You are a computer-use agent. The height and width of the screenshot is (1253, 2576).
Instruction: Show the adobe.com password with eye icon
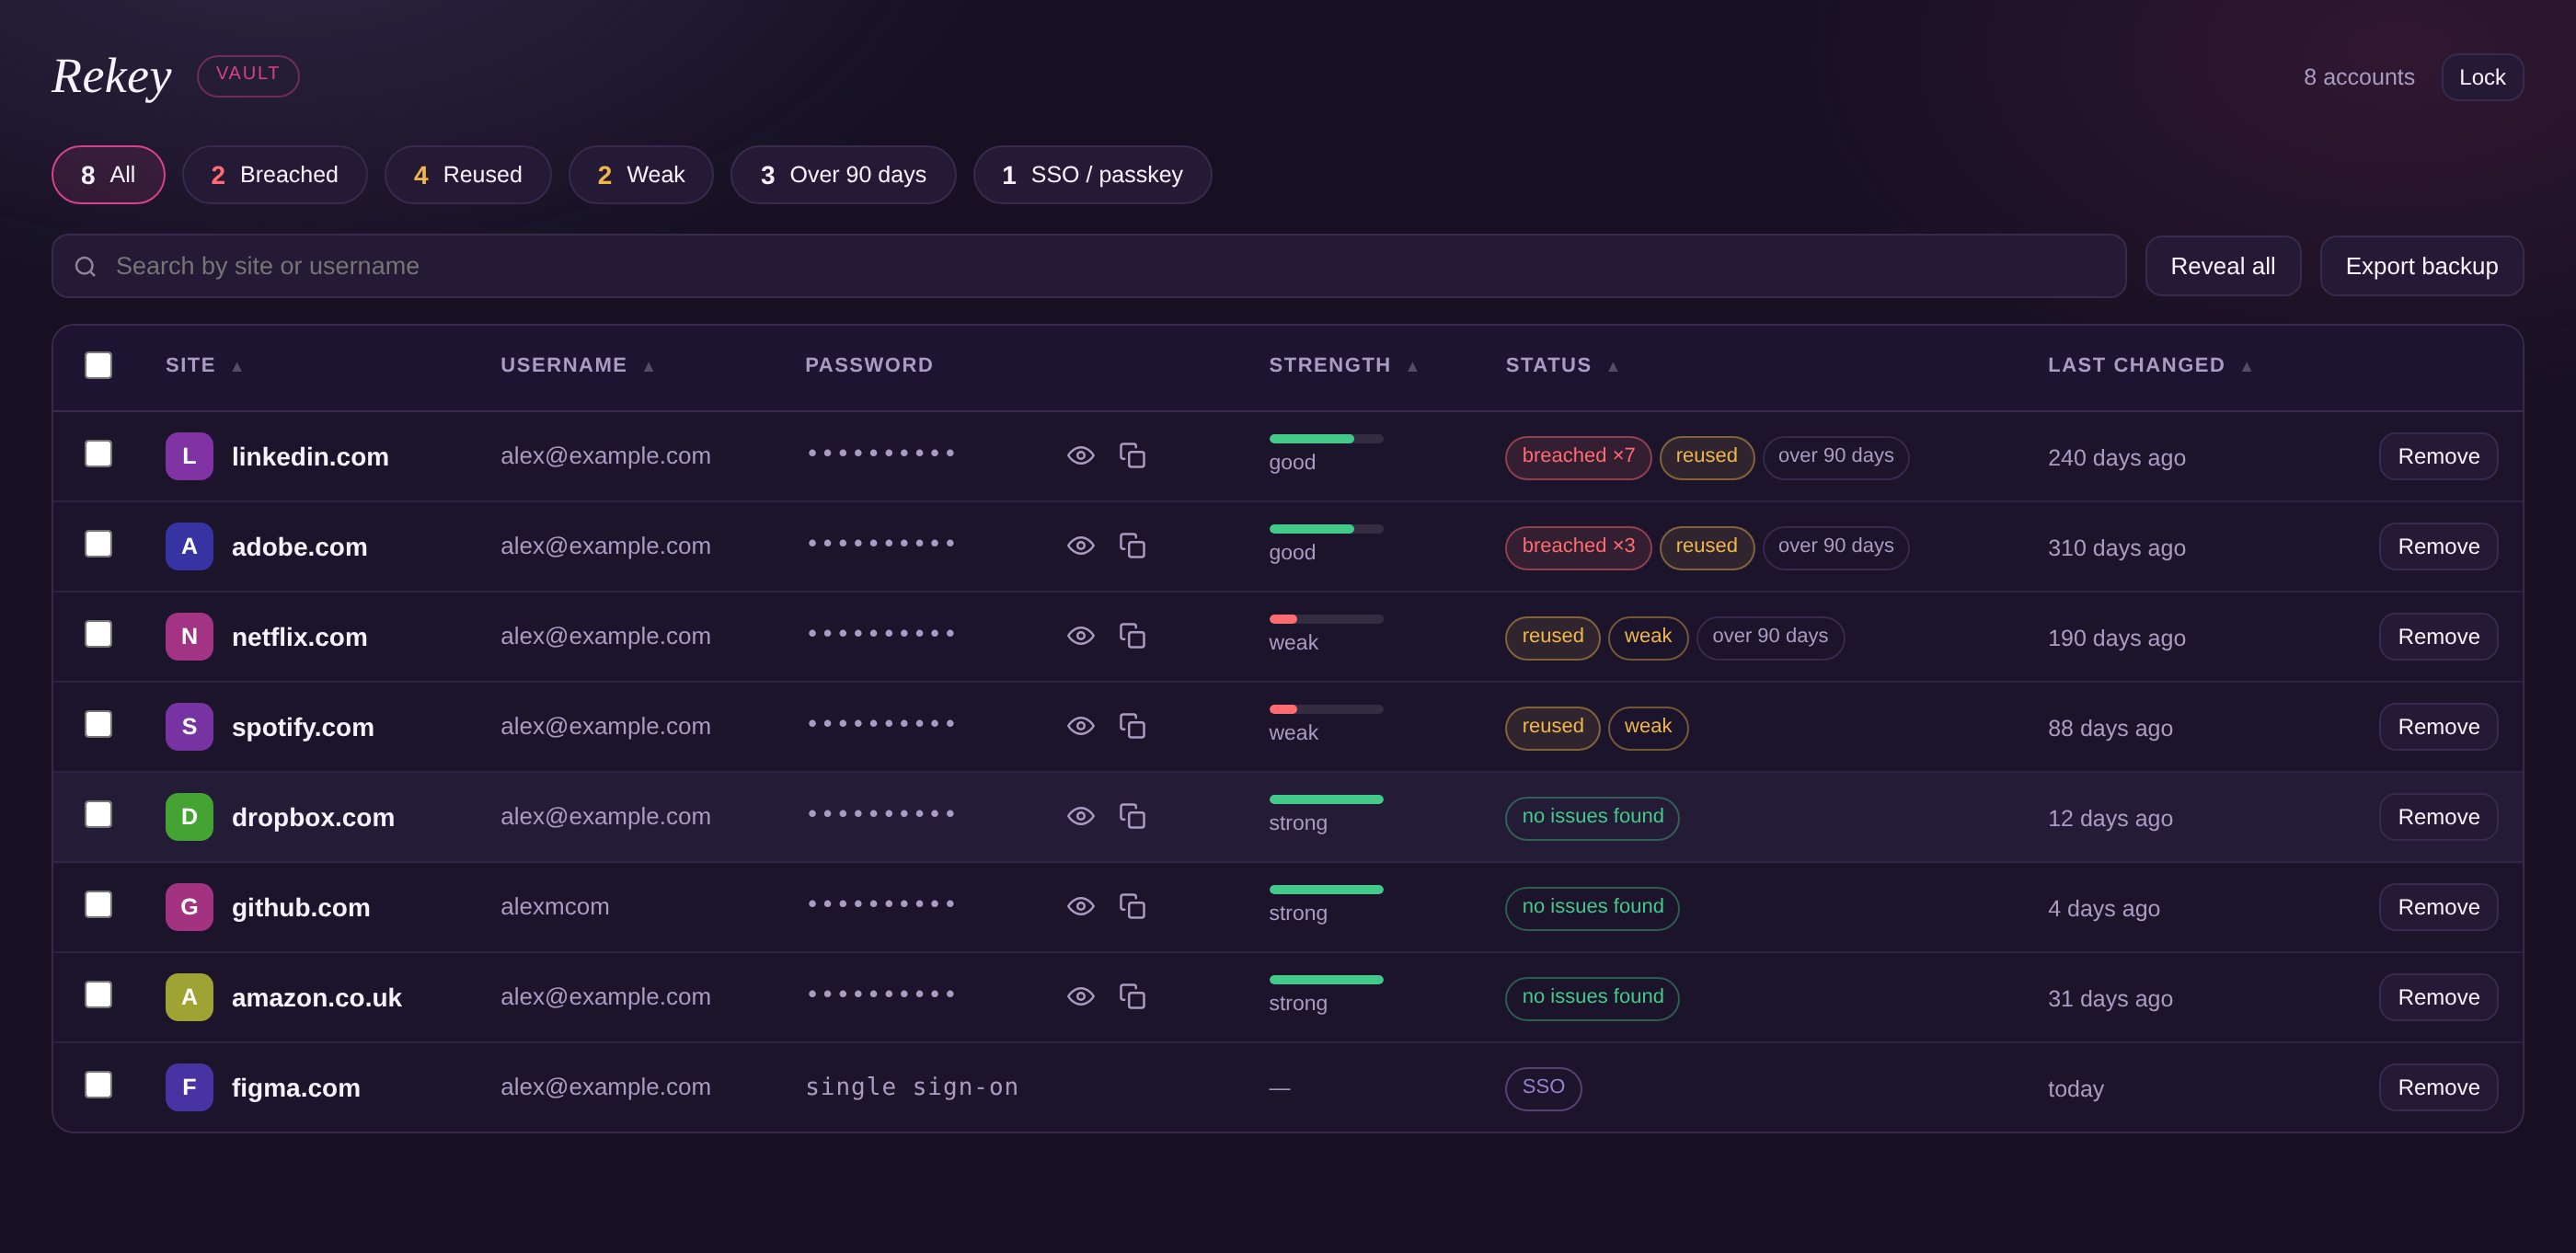(1080, 546)
